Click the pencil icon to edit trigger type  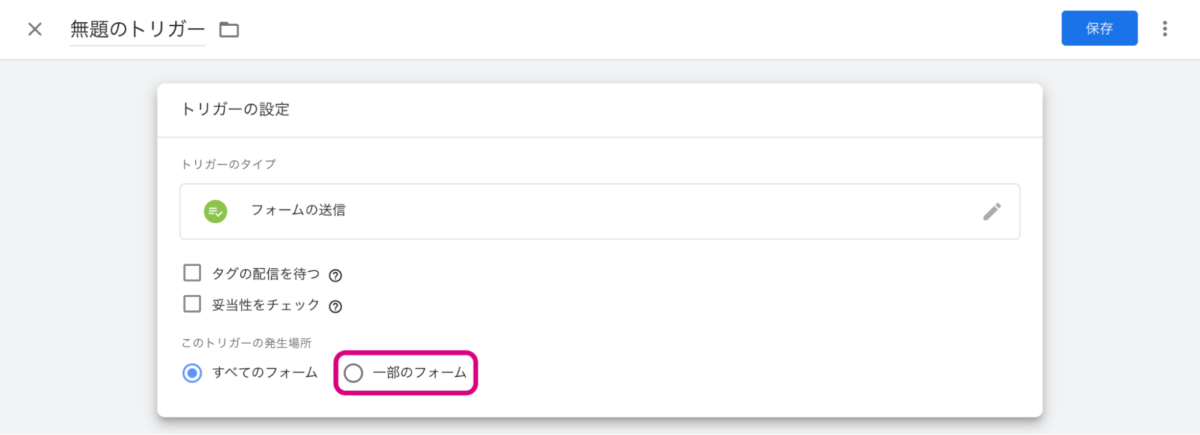click(x=991, y=211)
